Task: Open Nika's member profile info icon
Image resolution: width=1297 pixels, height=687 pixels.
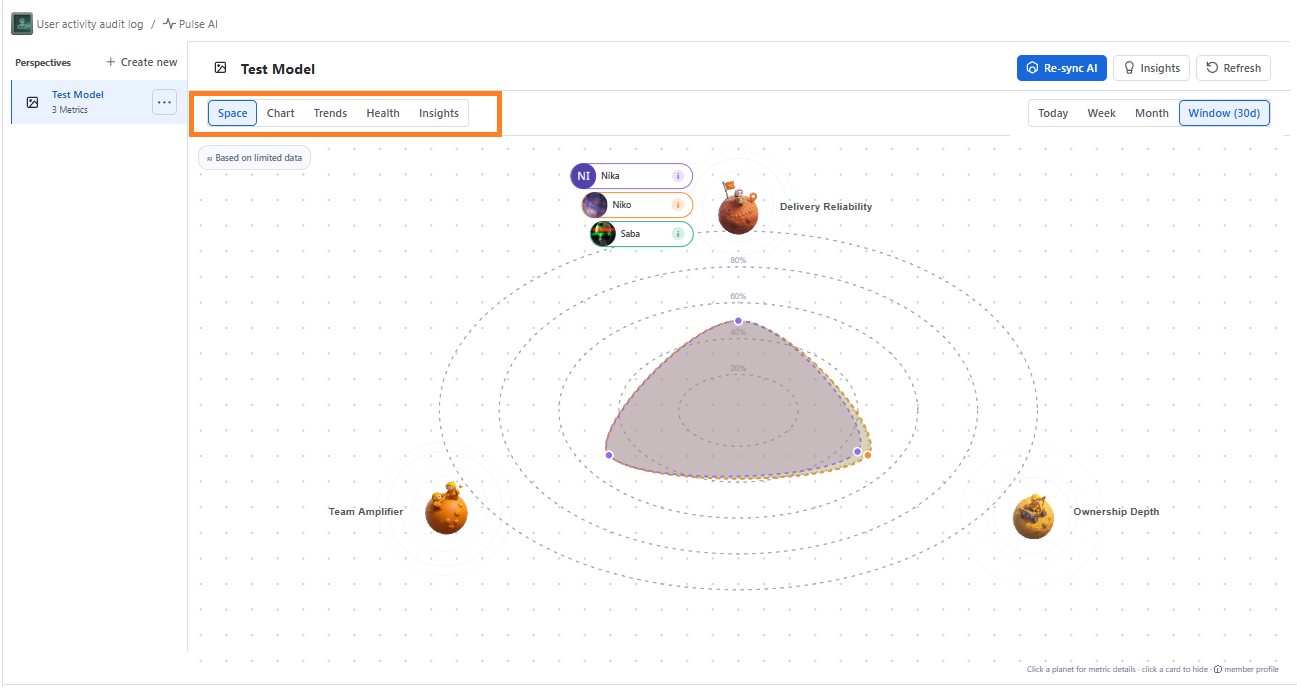Action: [677, 176]
